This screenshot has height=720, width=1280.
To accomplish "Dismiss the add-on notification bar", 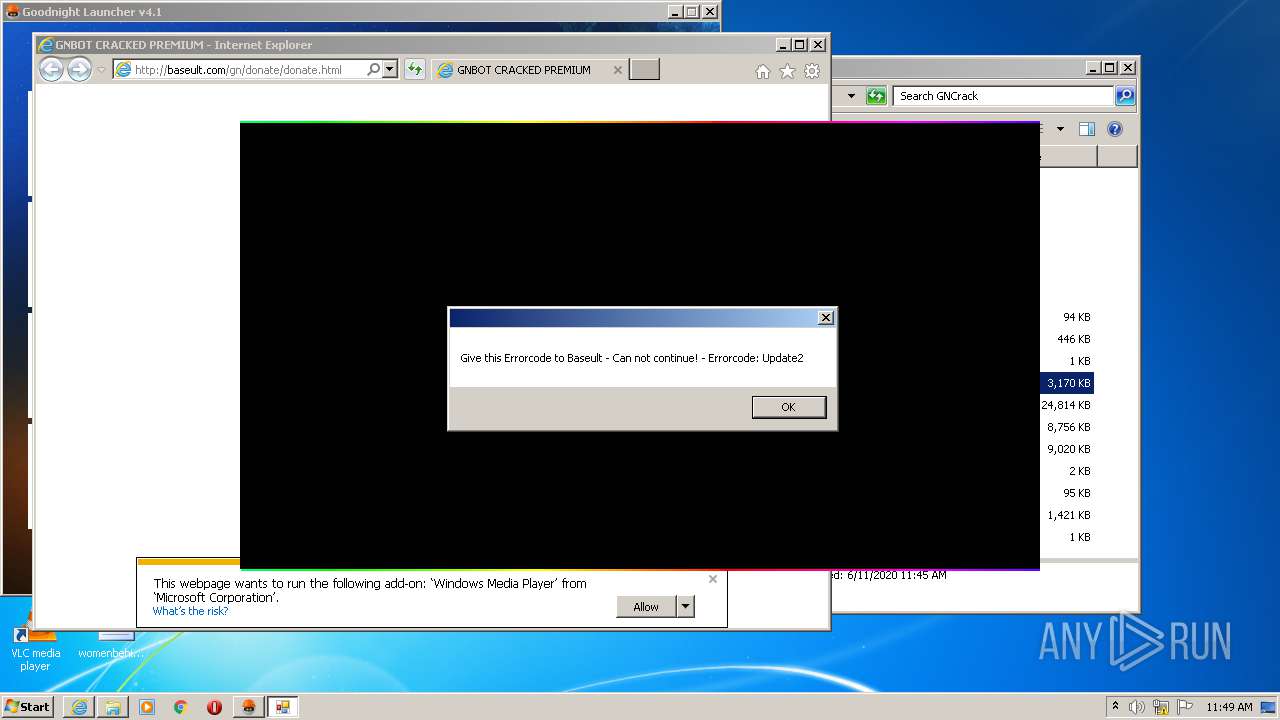I will (x=712, y=579).
